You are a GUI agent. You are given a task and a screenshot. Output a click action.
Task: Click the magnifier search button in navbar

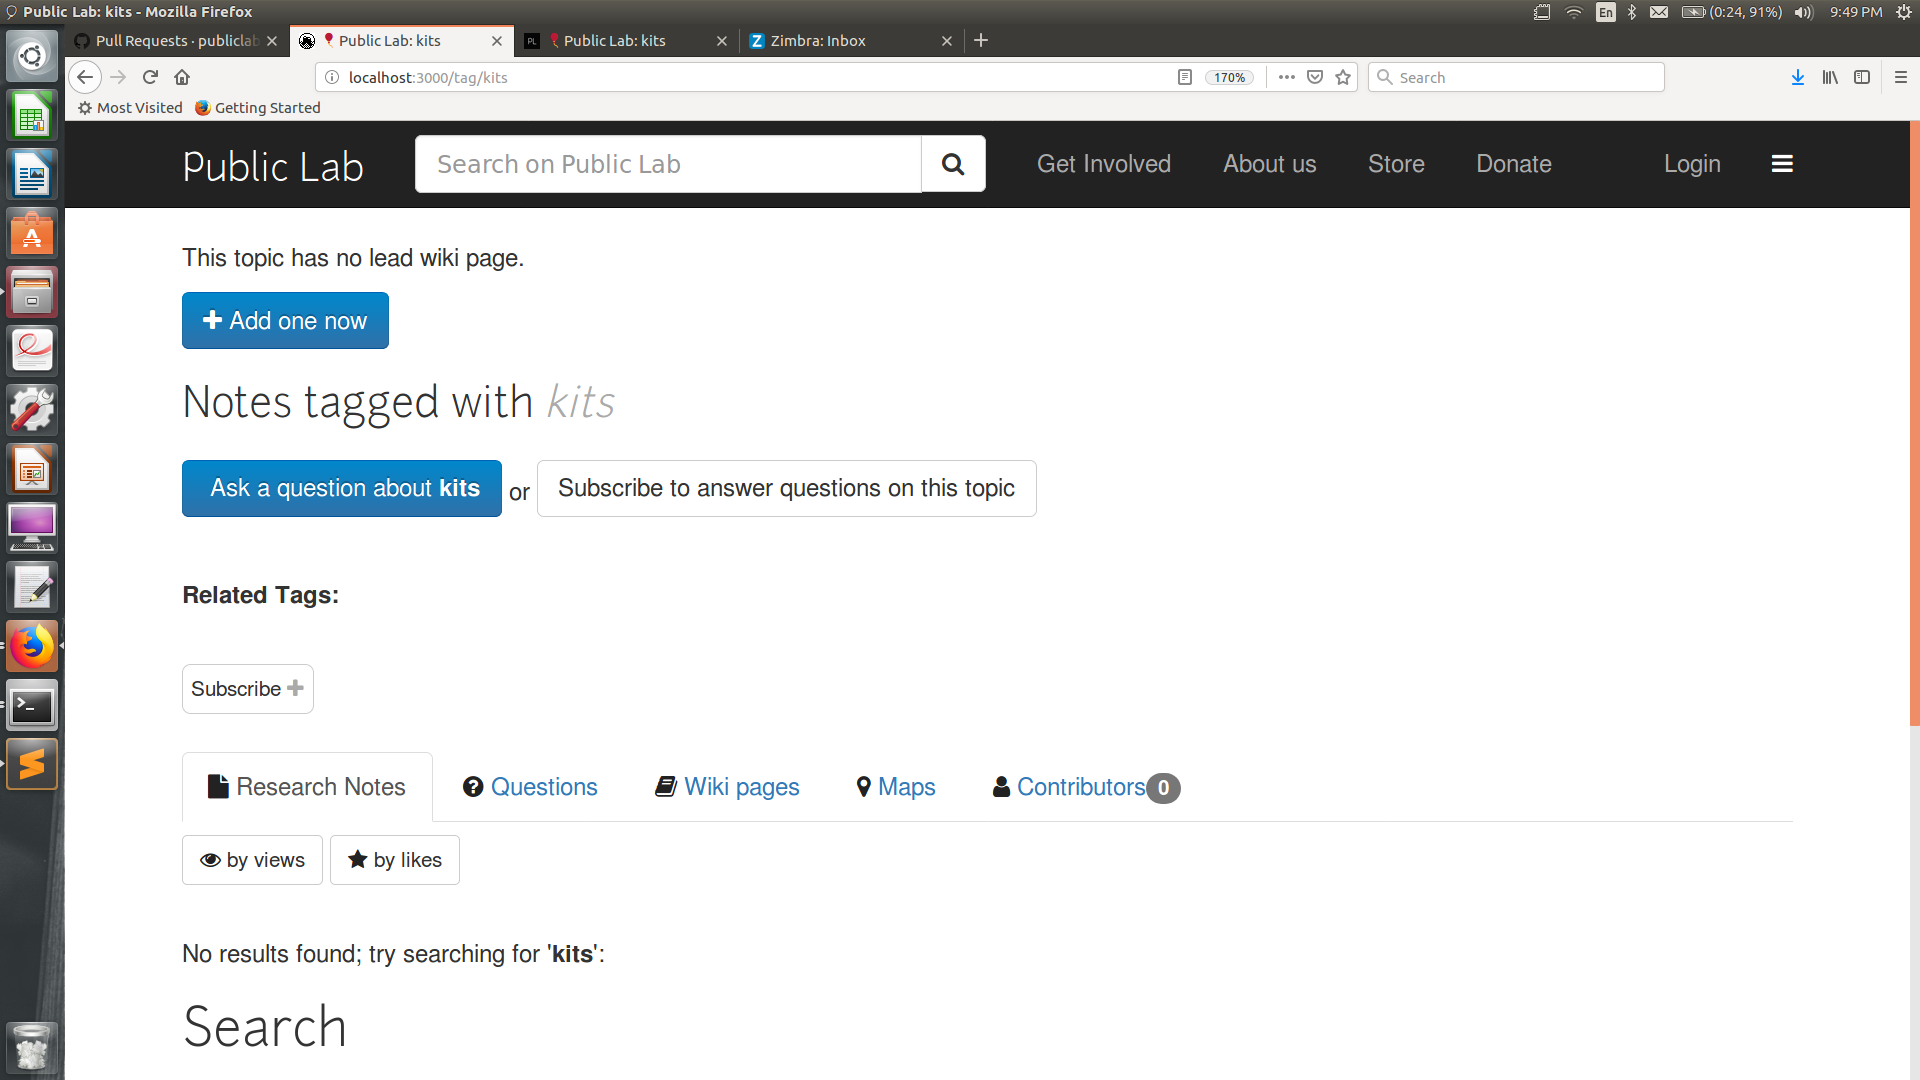point(953,164)
